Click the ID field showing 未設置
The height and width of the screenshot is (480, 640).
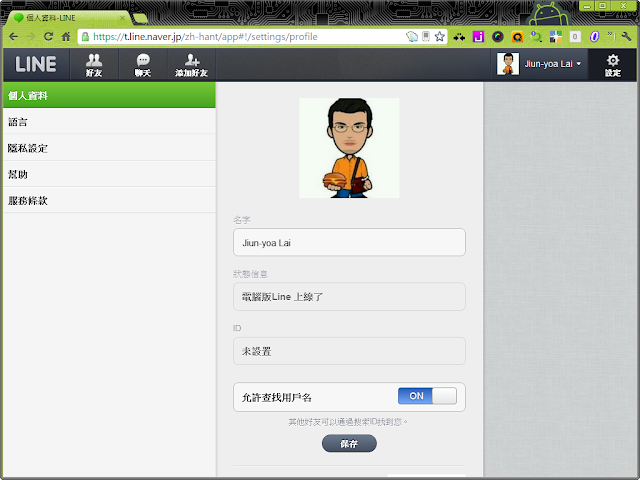(349, 351)
